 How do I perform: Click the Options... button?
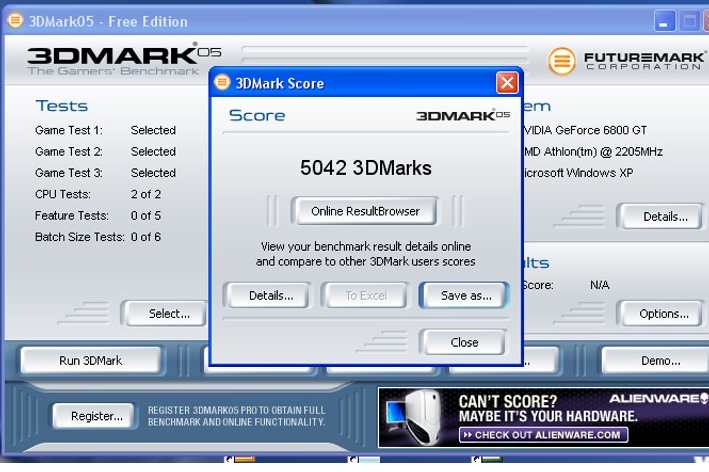pyautogui.click(x=662, y=314)
